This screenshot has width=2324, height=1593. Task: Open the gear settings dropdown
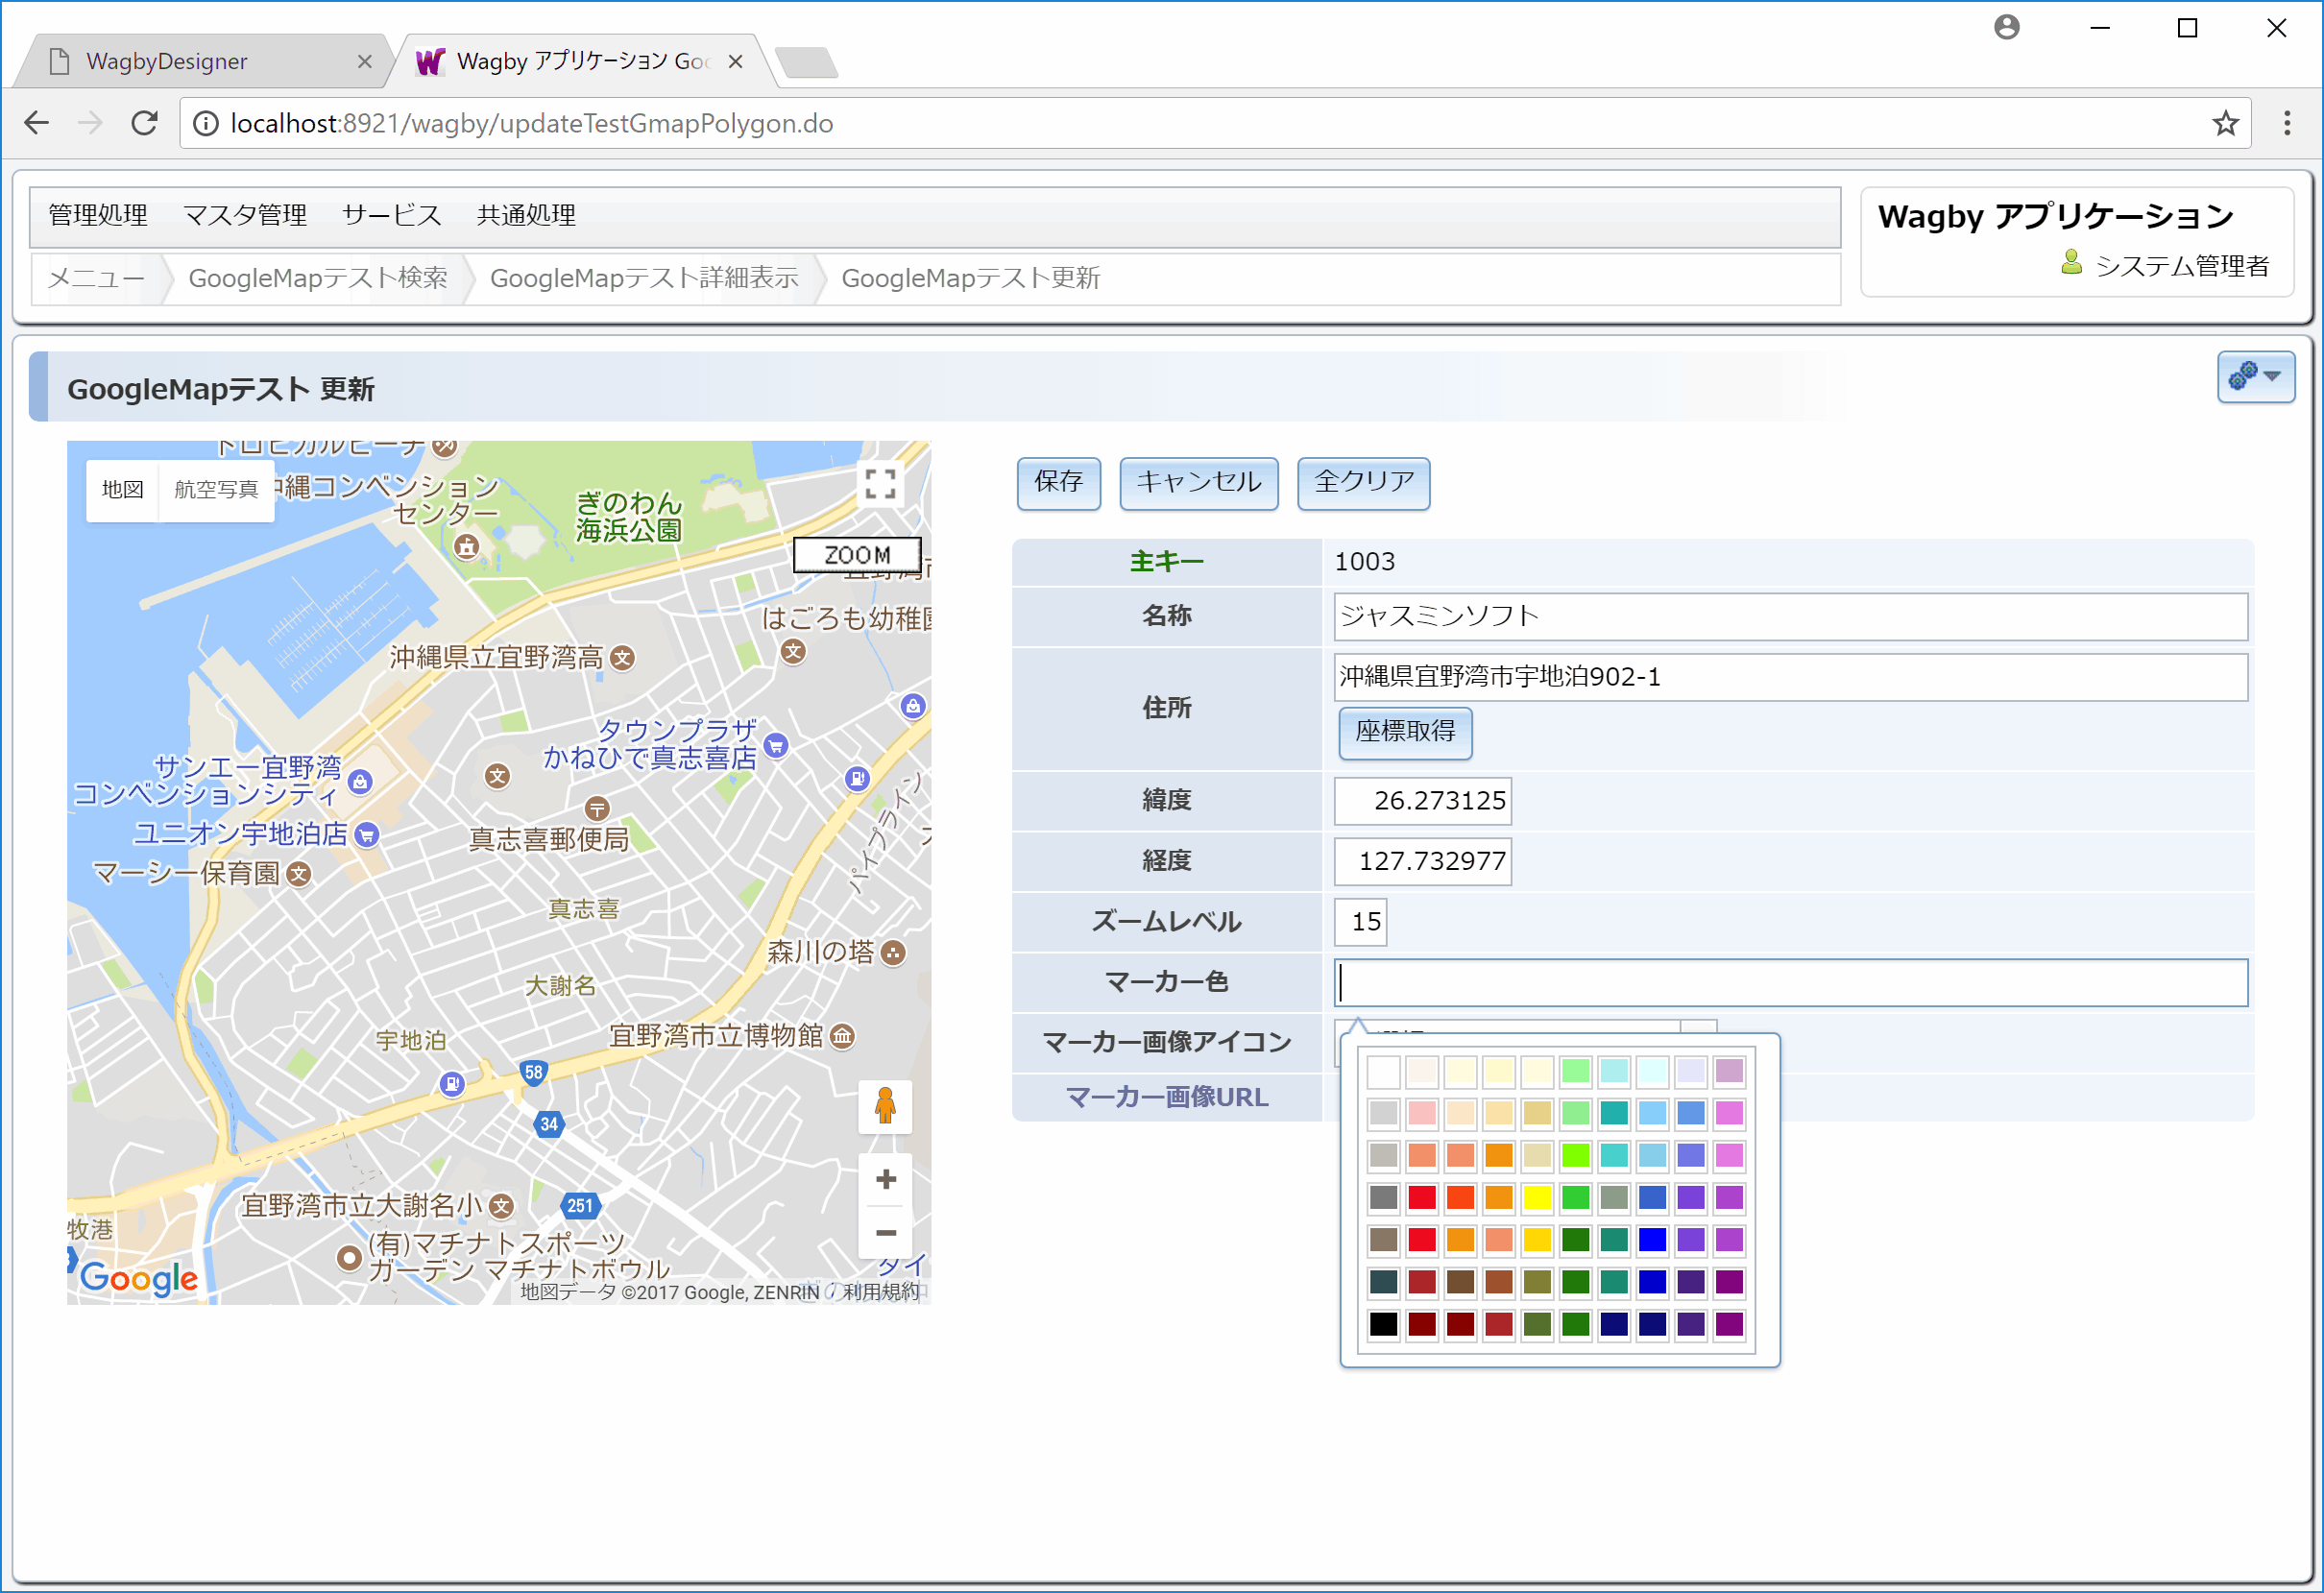point(2255,377)
